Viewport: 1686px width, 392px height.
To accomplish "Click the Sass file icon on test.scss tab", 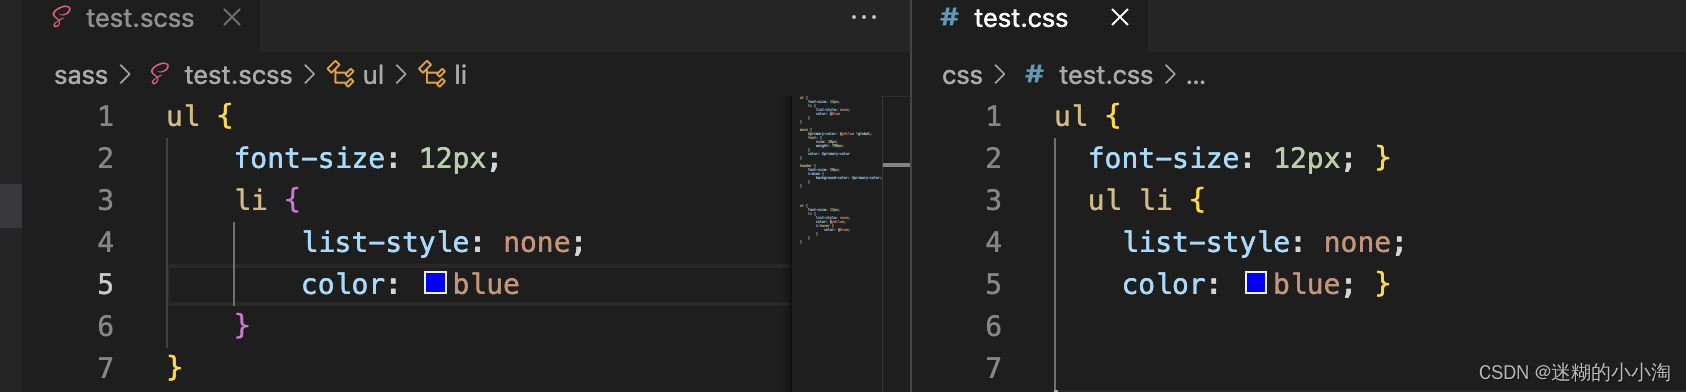I will (x=61, y=17).
